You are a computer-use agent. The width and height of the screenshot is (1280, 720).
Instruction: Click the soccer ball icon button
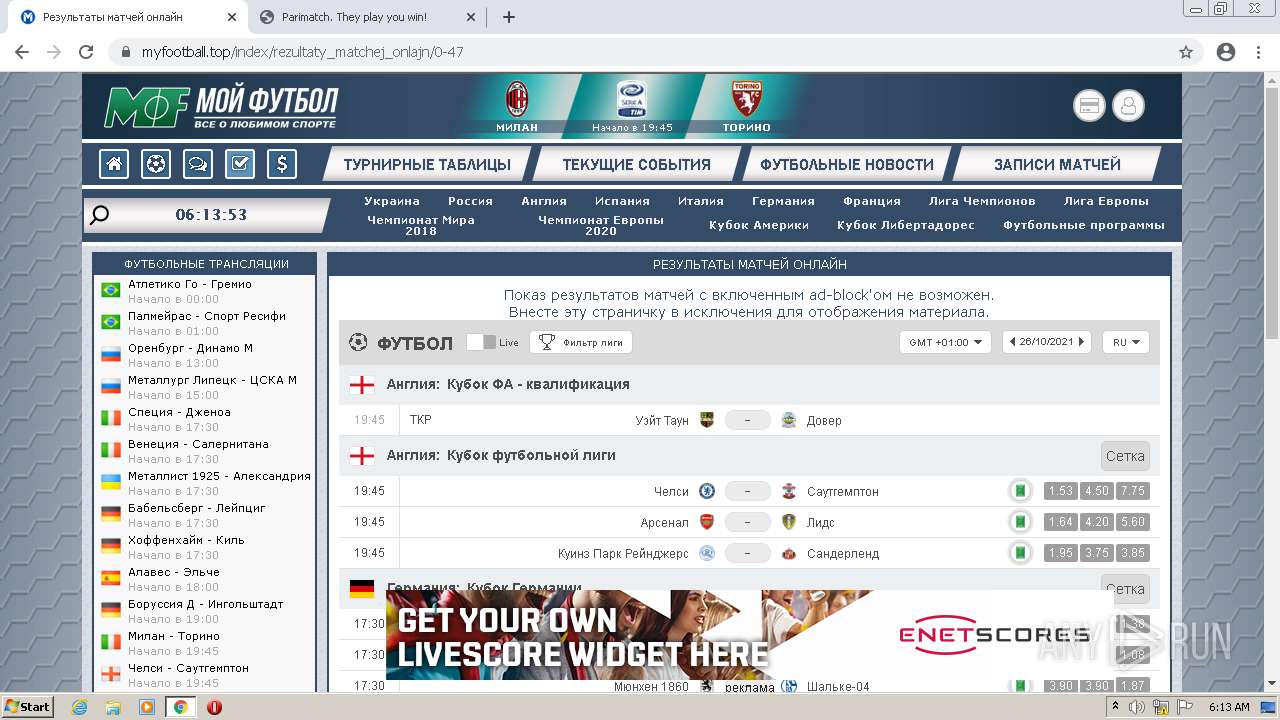tap(156, 164)
